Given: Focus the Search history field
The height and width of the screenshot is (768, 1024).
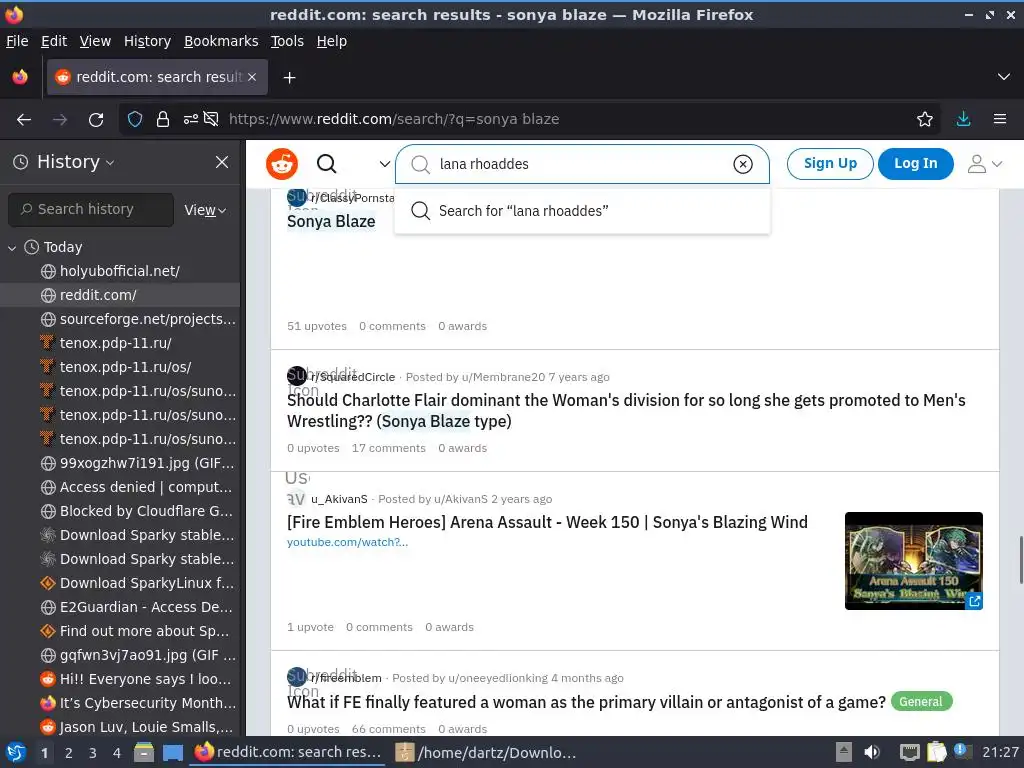Looking at the screenshot, I should [x=91, y=210].
